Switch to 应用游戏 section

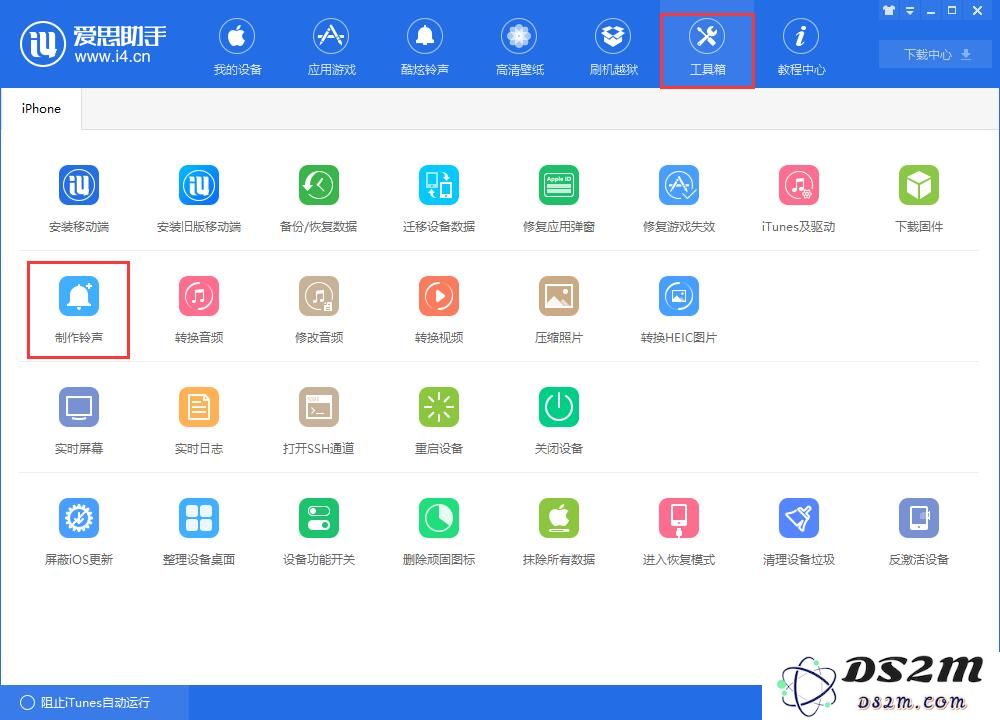click(x=332, y=48)
